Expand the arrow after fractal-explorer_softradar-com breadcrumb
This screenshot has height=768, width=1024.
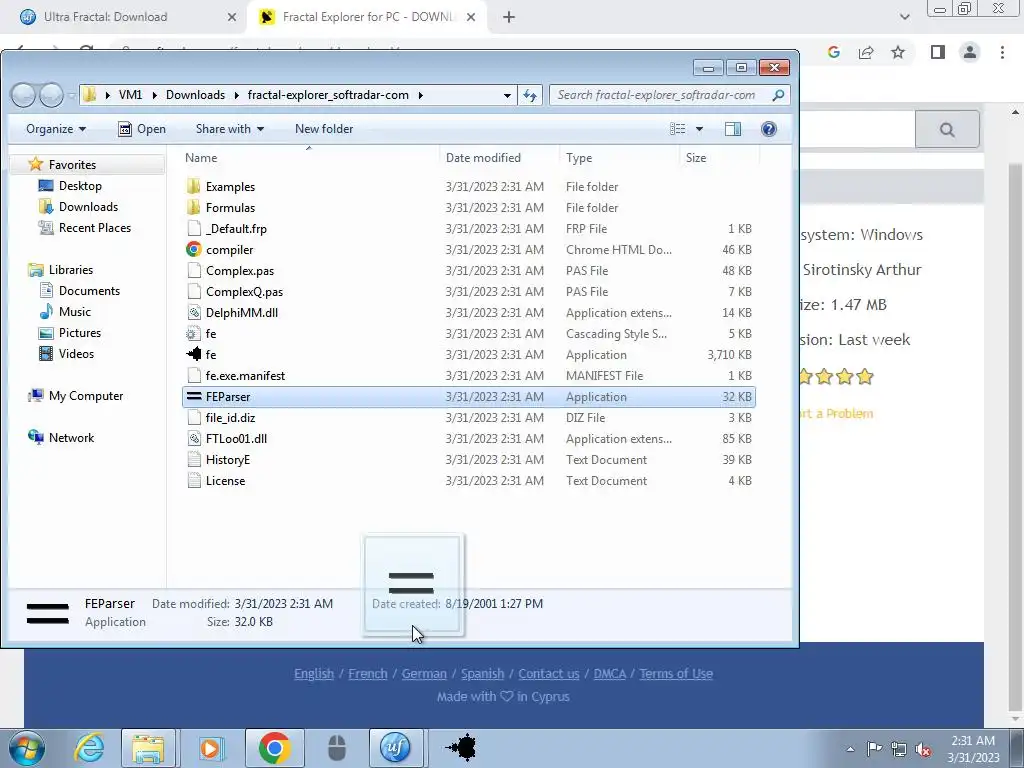421,95
